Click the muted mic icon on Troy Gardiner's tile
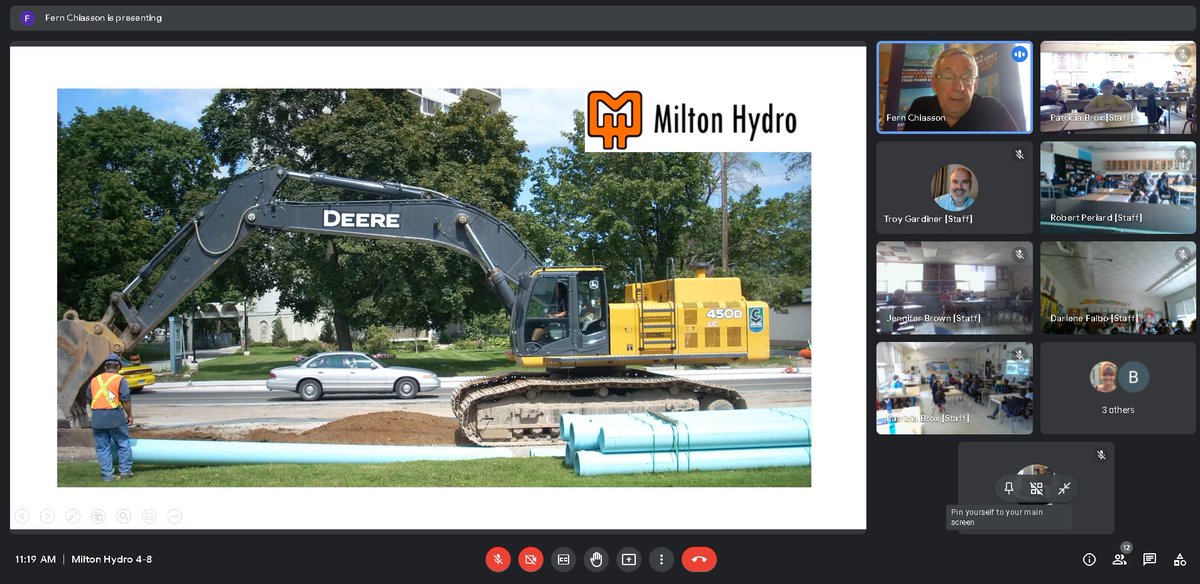This screenshot has height=584, width=1200. [1019, 155]
